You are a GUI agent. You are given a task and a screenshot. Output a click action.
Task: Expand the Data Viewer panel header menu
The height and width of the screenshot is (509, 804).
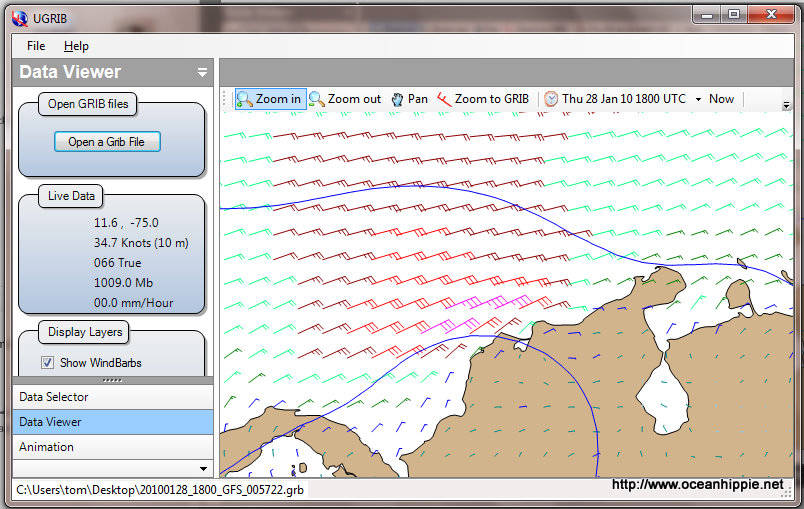[202, 72]
